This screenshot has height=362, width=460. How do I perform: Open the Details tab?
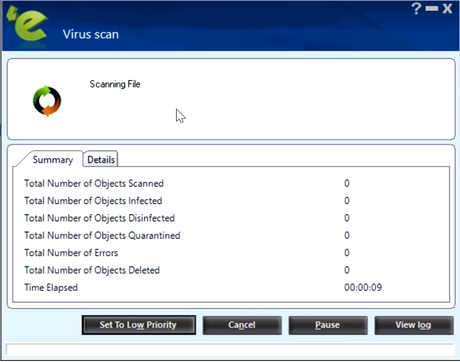(x=101, y=160)
